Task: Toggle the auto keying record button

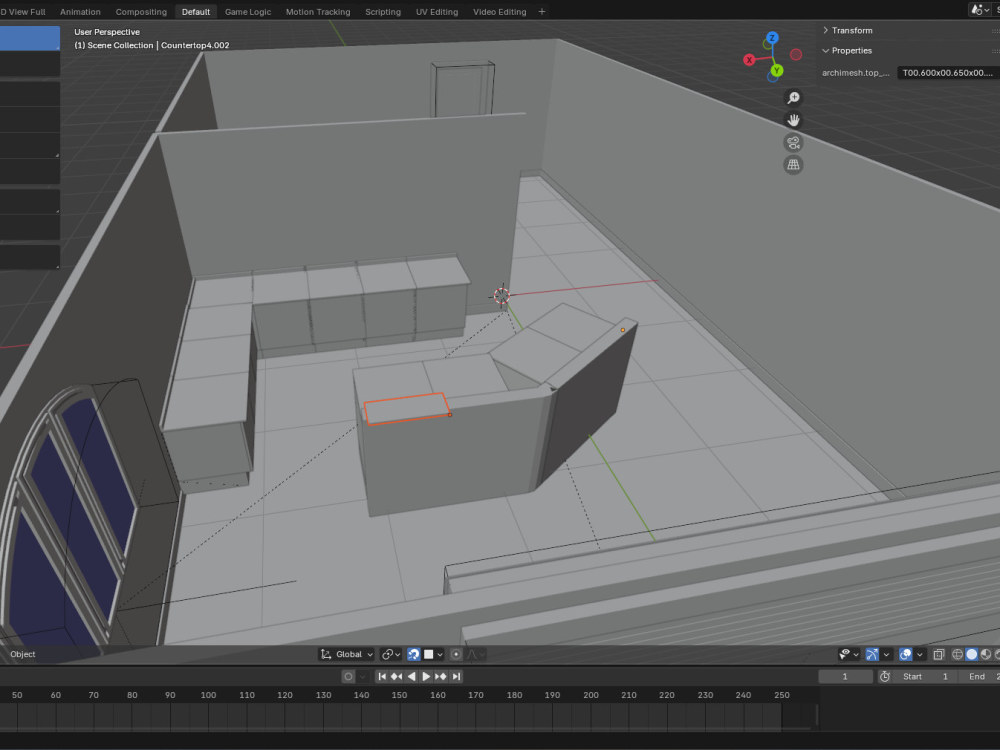Action: [348, 677]
